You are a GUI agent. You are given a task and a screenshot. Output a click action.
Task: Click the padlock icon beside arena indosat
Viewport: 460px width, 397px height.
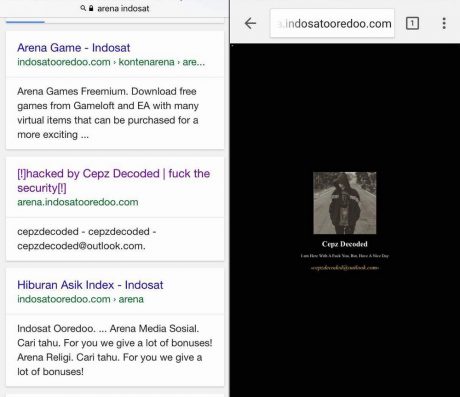pos(91,8)
